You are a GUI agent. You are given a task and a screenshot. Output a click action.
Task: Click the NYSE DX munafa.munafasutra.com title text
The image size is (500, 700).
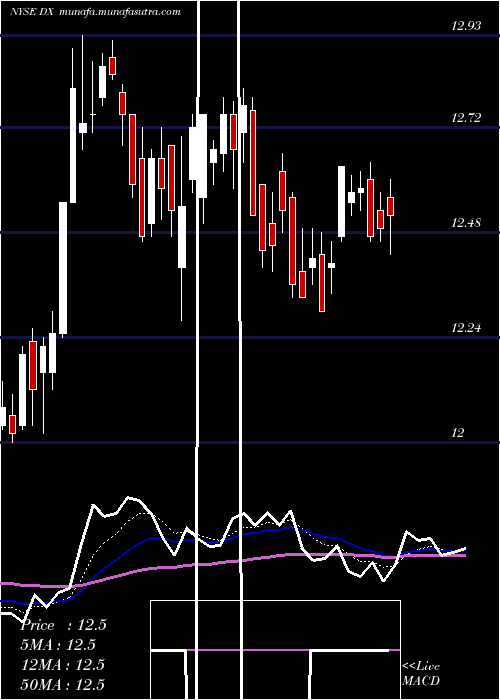click(x=95, y=12)
